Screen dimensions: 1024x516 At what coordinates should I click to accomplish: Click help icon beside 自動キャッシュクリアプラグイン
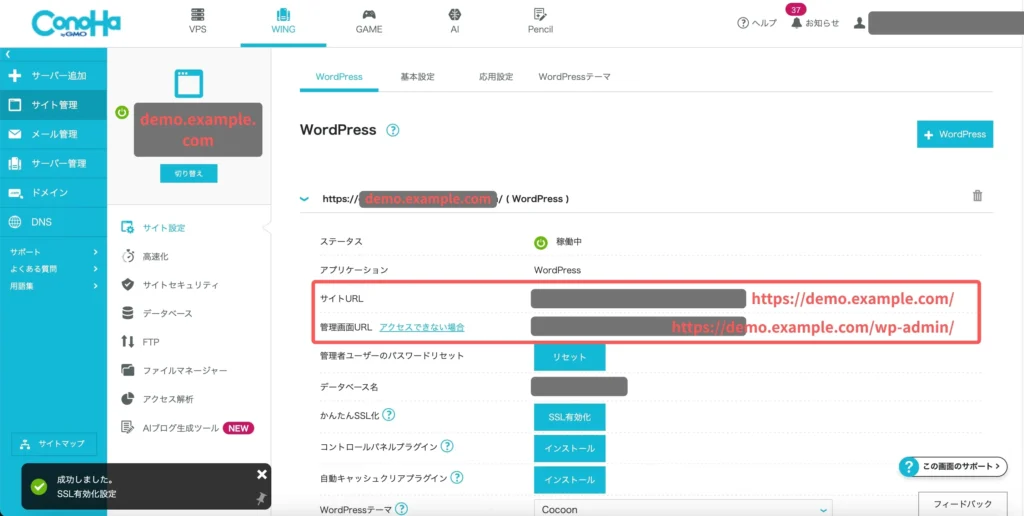(x=457, y=477)
